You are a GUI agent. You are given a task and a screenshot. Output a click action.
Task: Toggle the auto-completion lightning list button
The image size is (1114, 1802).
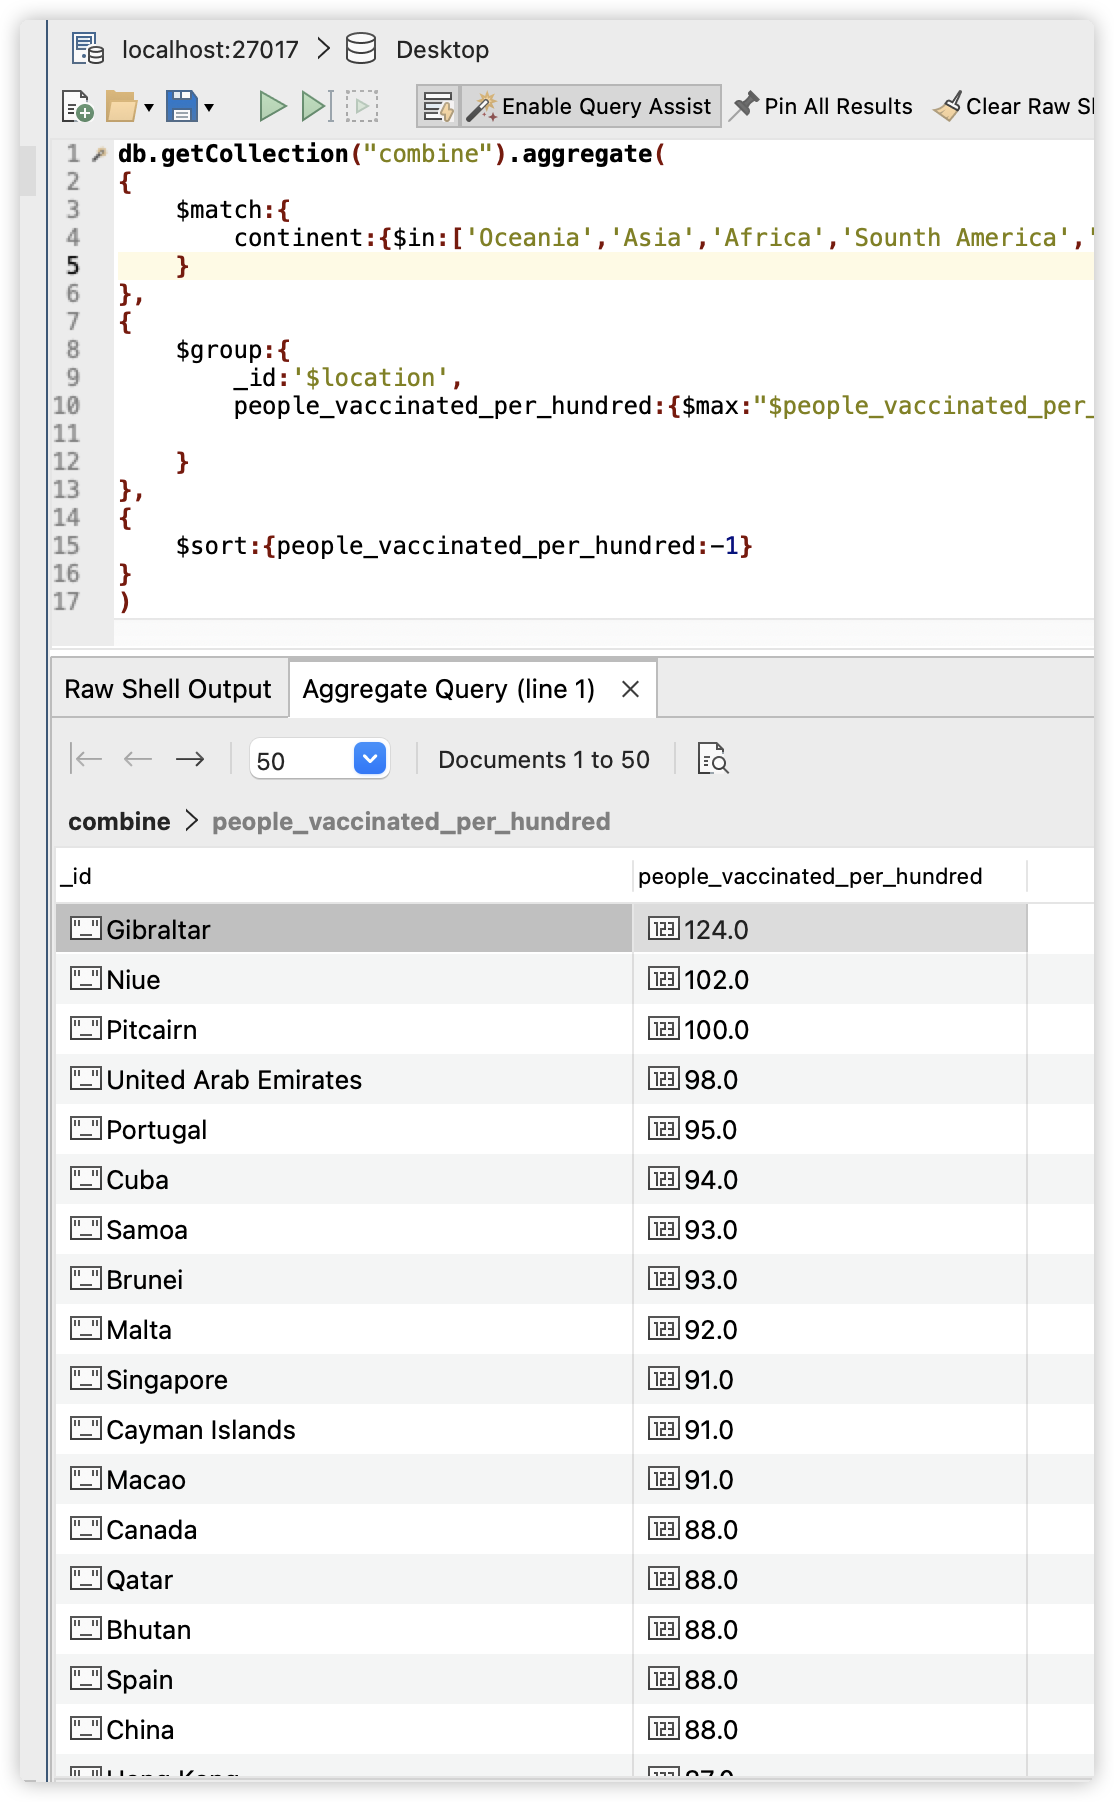click(438, 106)
